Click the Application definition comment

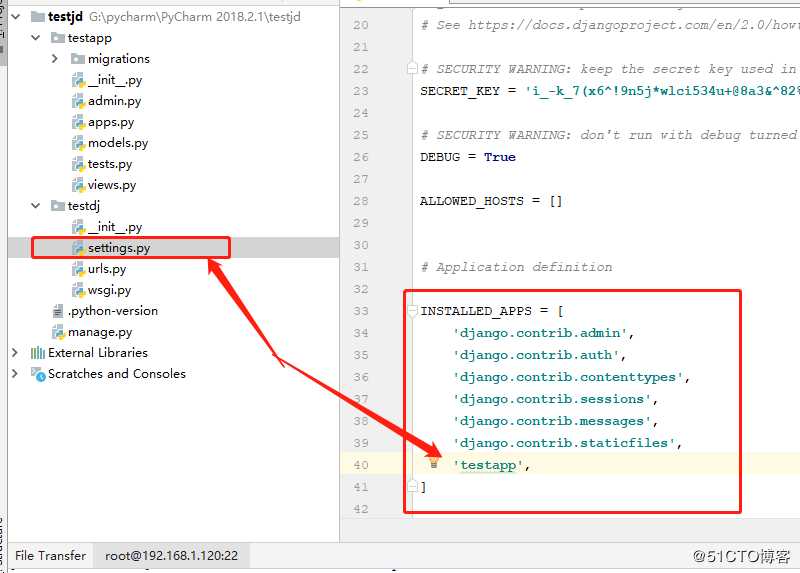click(516, 267)
